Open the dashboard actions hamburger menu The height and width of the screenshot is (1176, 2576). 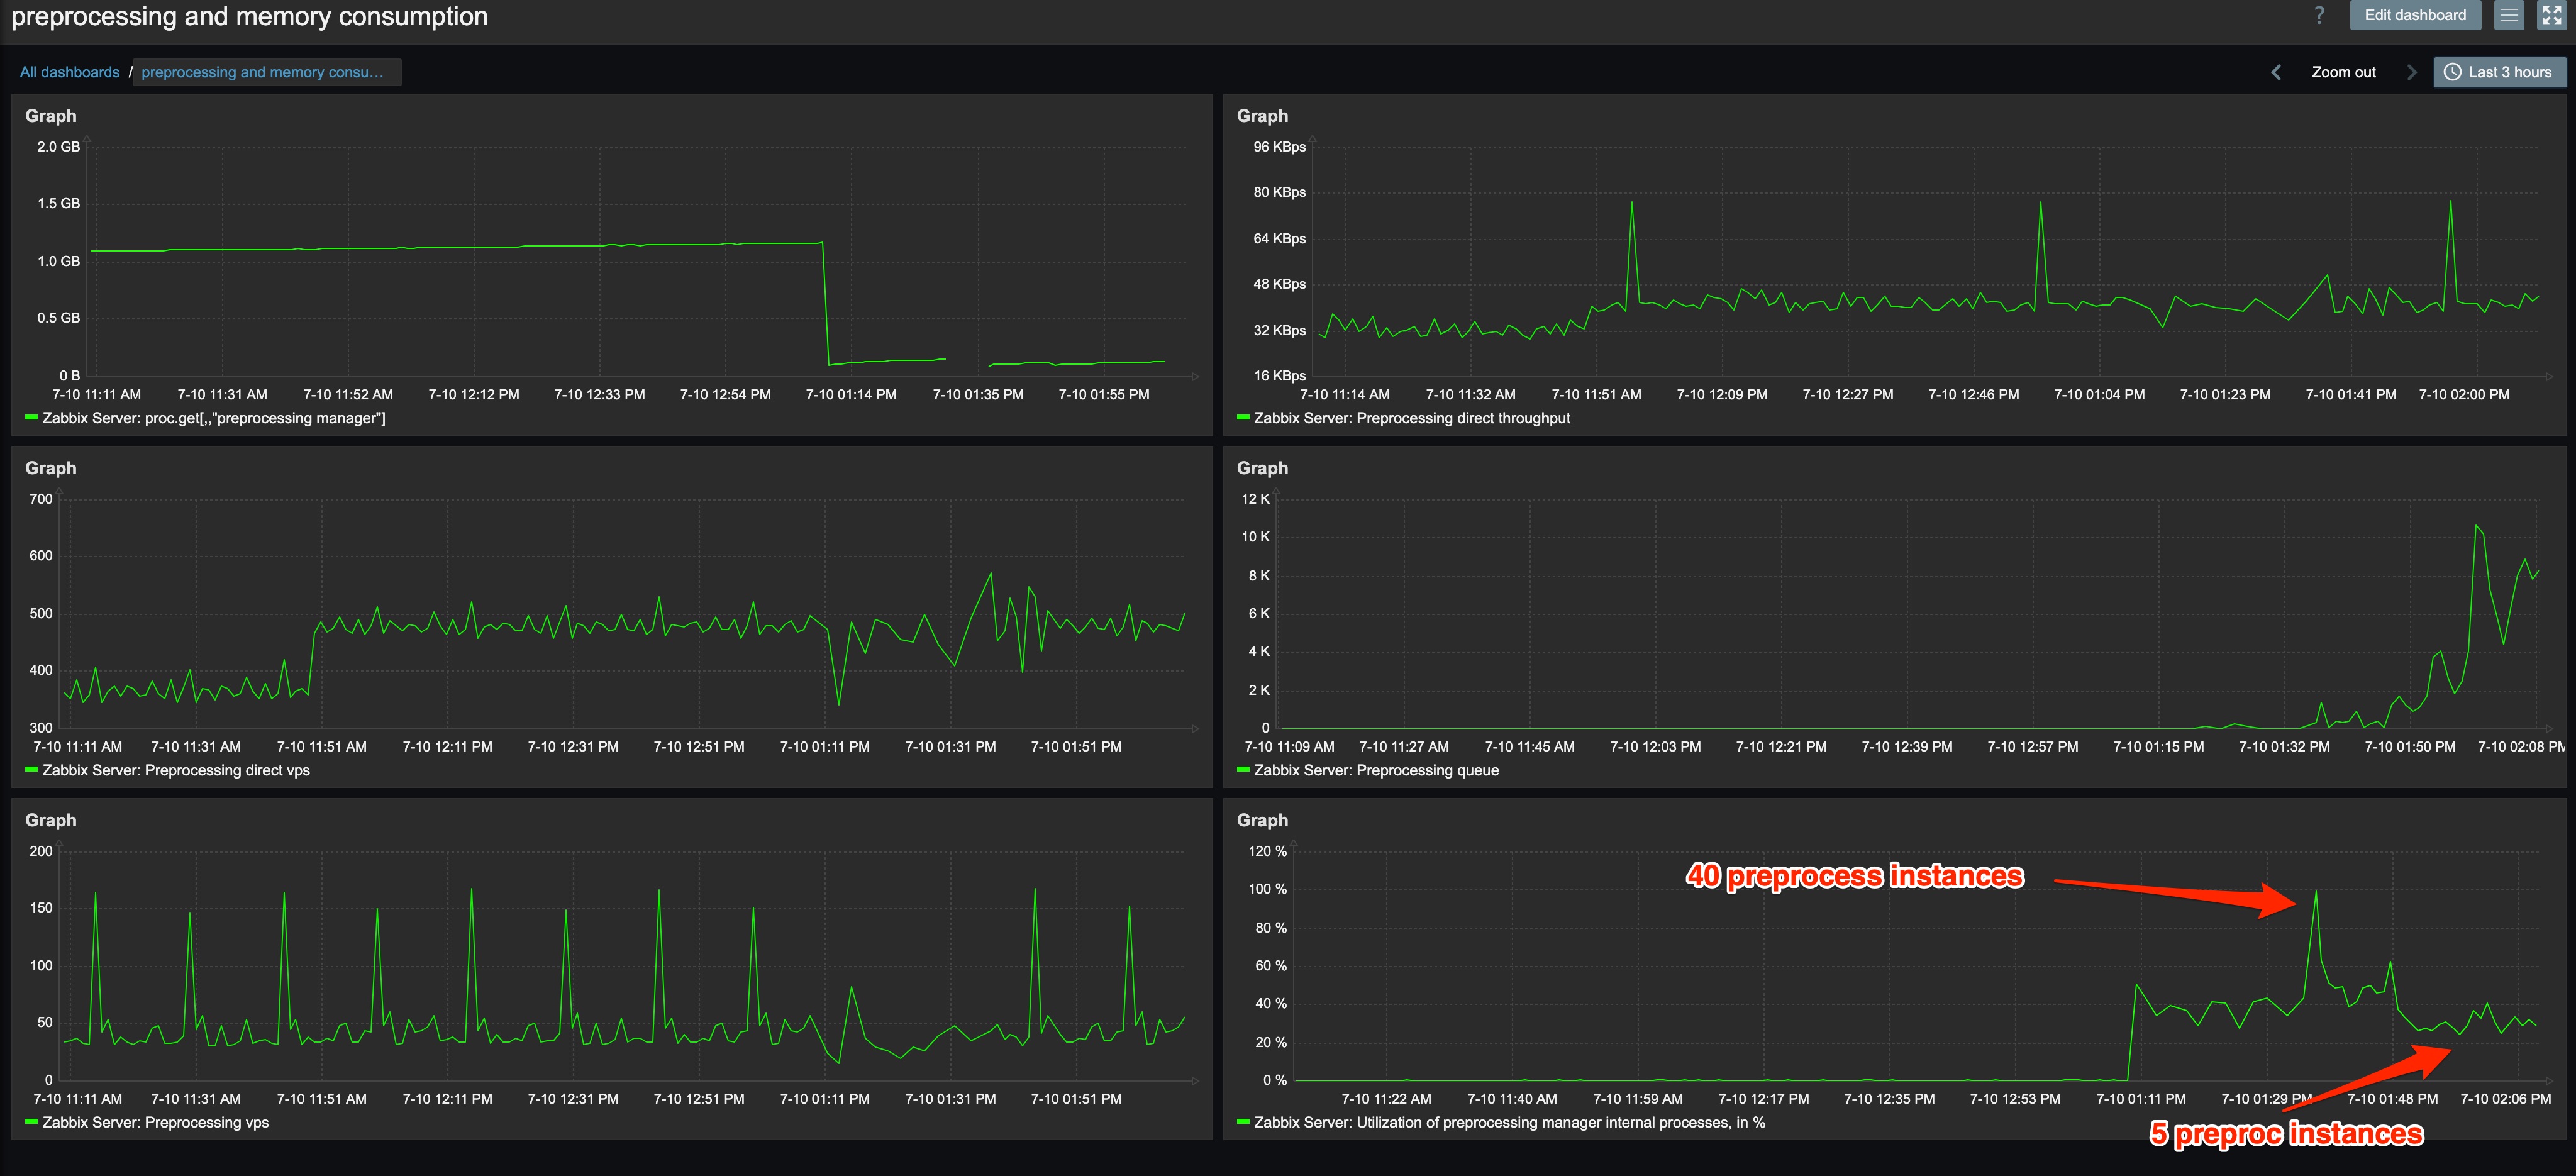2509,15
